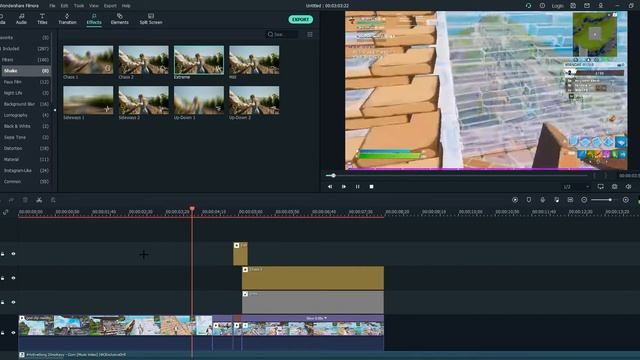Stop the preview playback
Screen dimensions: 640x360
pyautogui.click(x=371, y=187)
